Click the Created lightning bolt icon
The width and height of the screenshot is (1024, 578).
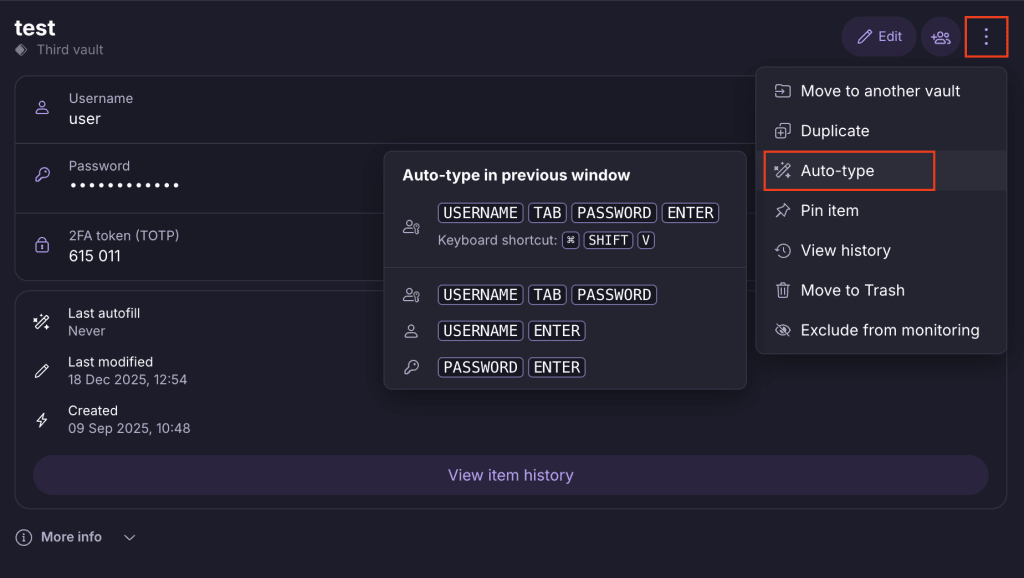coord(42,420)
